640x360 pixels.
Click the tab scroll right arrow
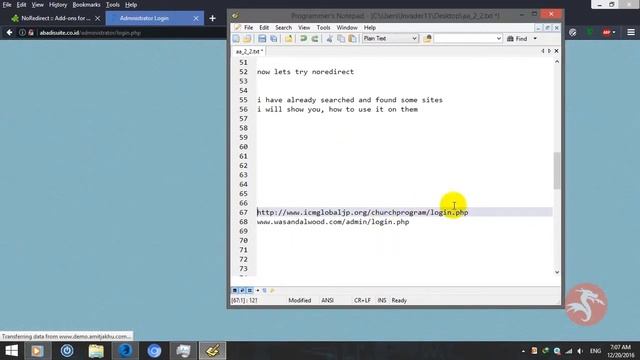click(549, 51)
